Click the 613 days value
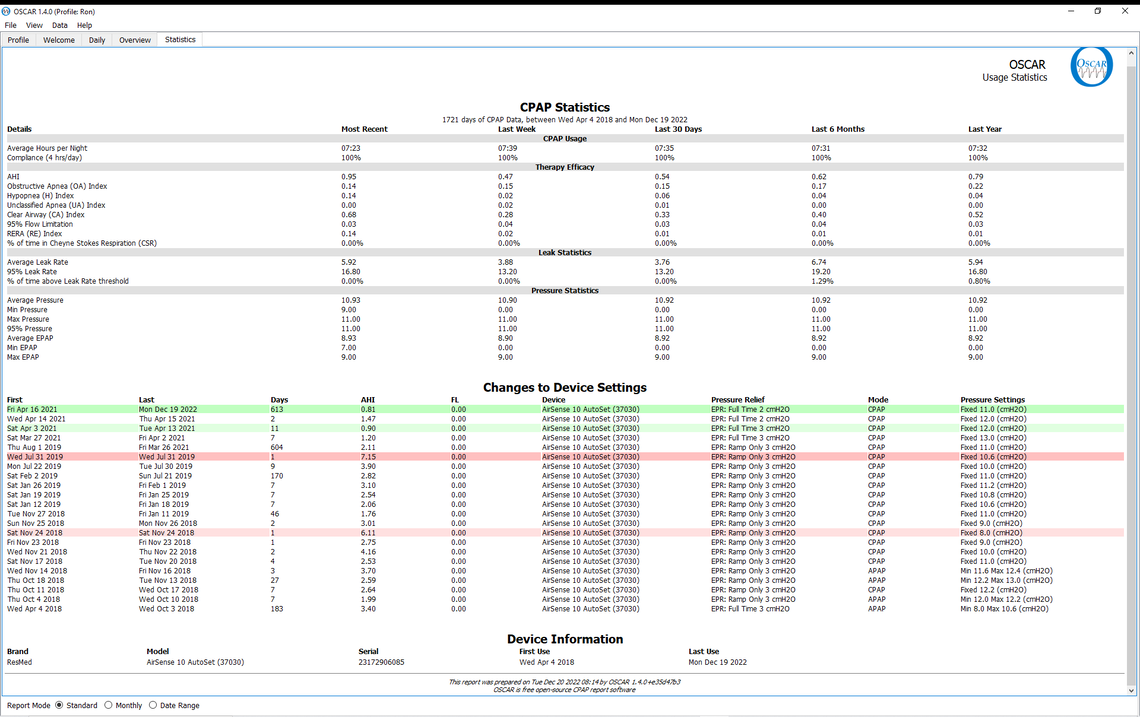The width and height of the screenshot is (1140, 717). coord(277,409)
